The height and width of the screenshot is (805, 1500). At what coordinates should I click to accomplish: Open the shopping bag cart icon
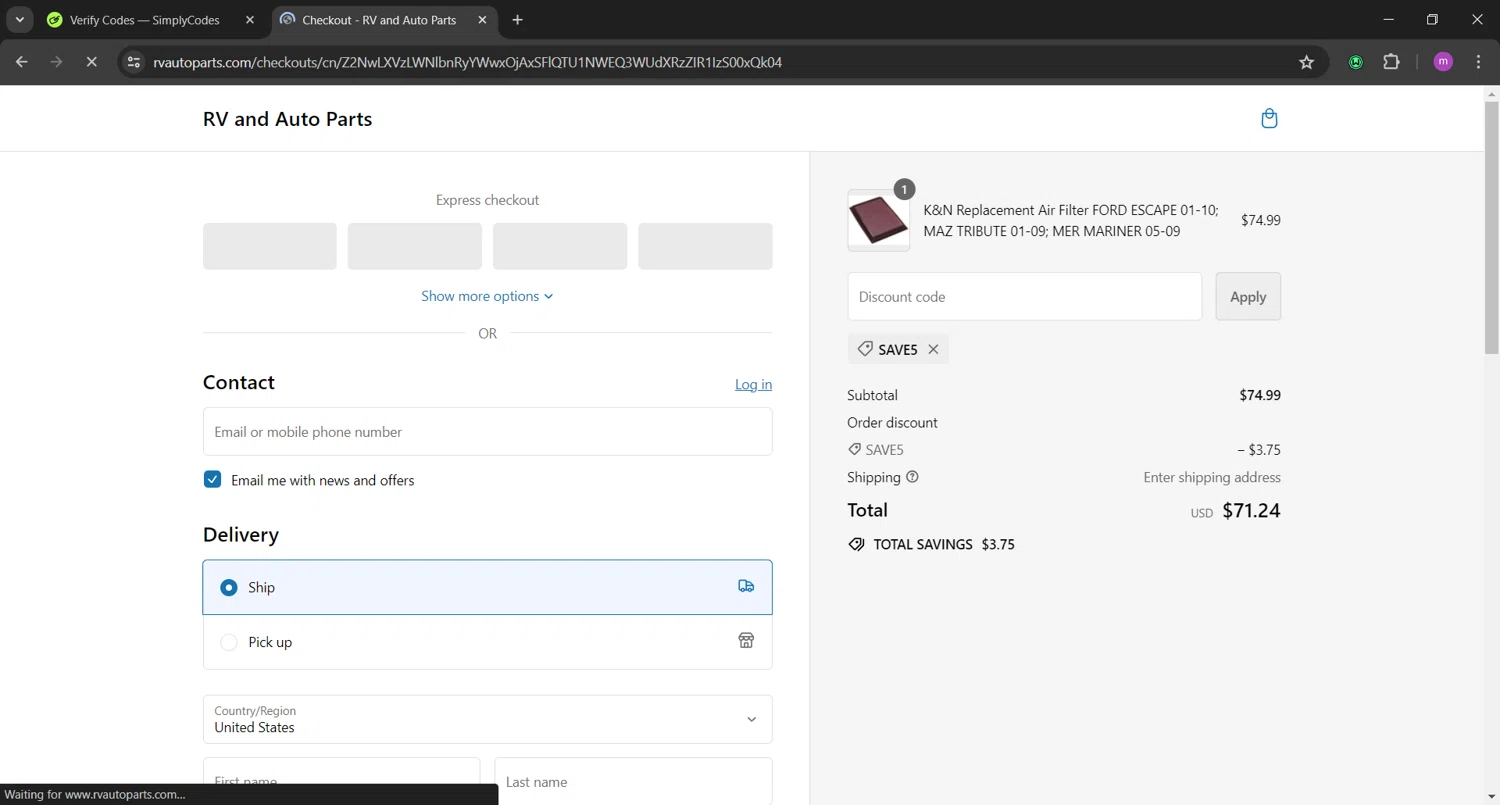click(1269, 119)
